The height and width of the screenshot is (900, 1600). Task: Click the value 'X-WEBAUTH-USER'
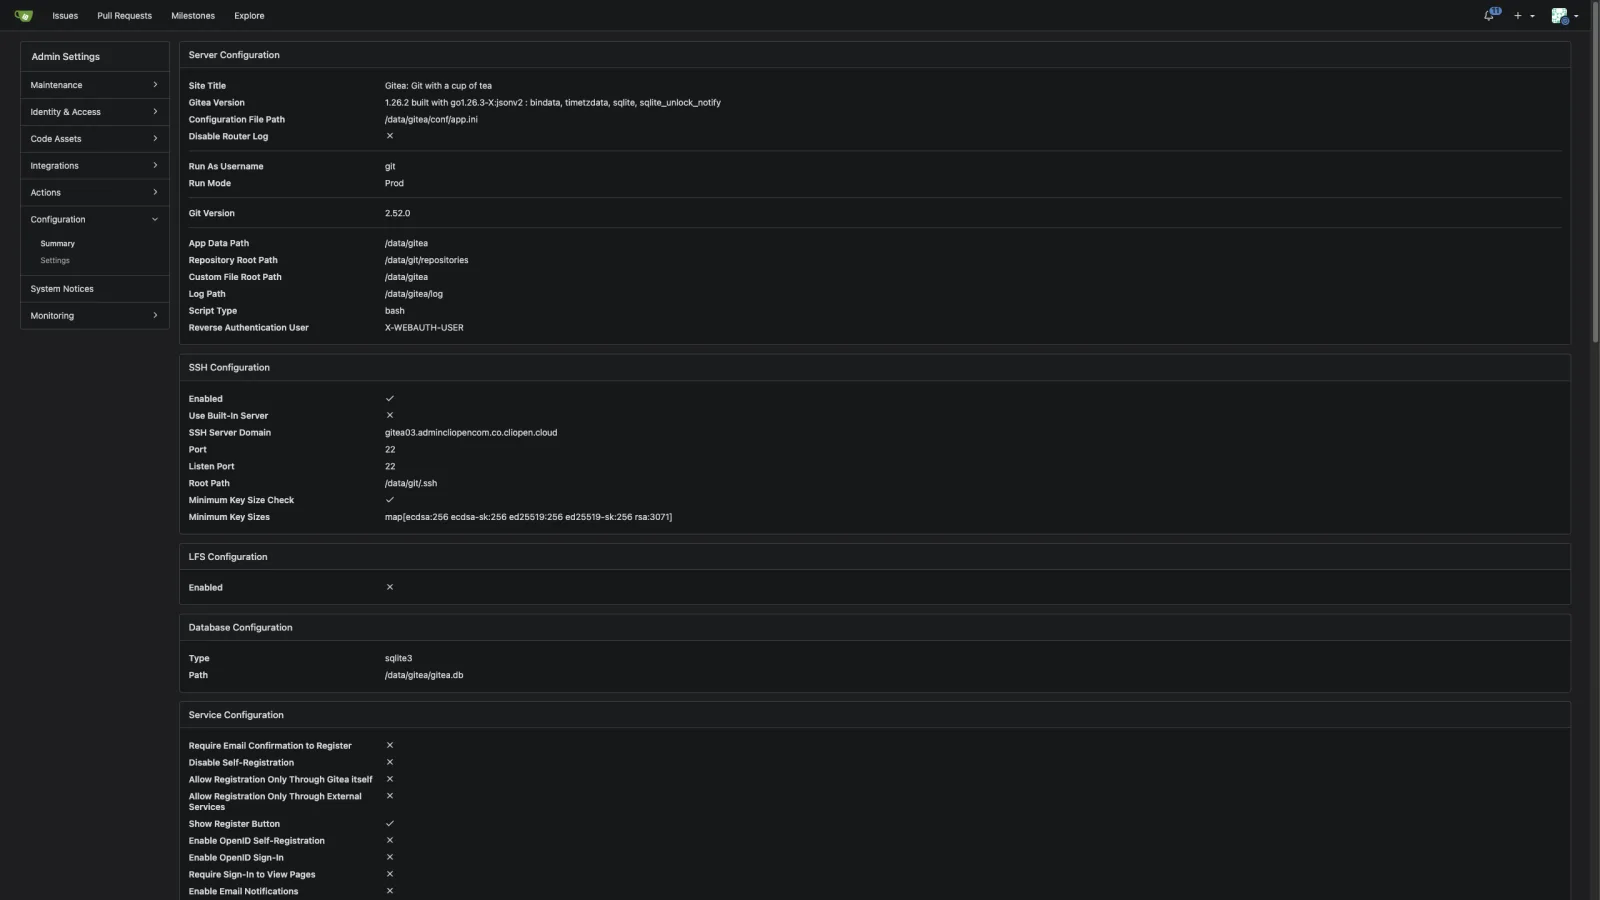(424, 328)
